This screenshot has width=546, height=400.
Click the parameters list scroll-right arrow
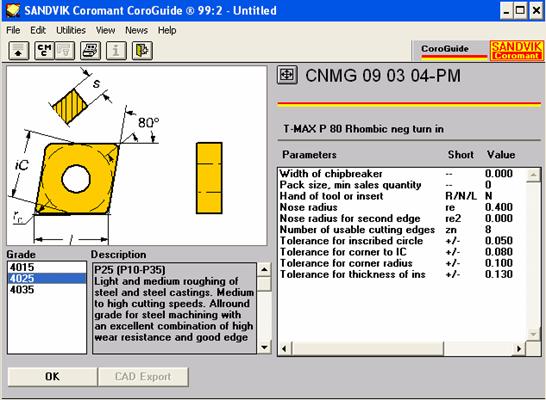(x=519, y=348)
